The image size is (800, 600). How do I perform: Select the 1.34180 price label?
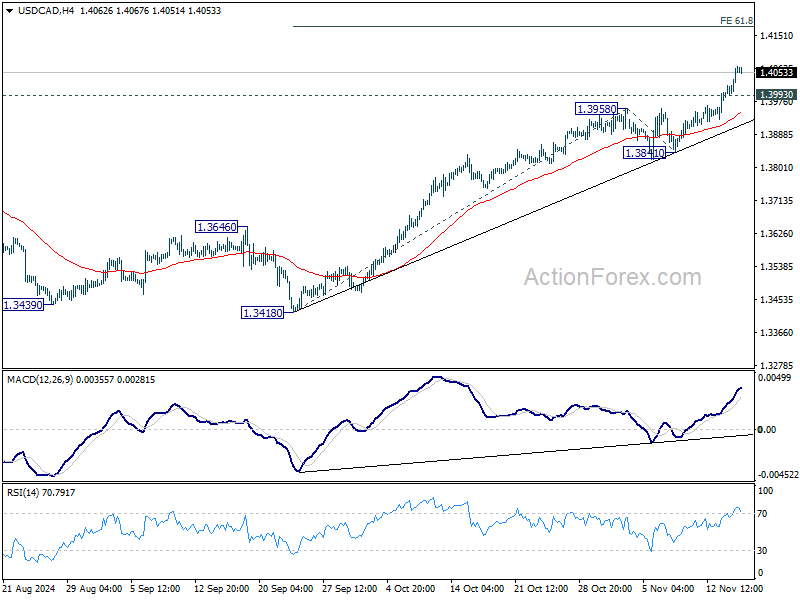262,313
